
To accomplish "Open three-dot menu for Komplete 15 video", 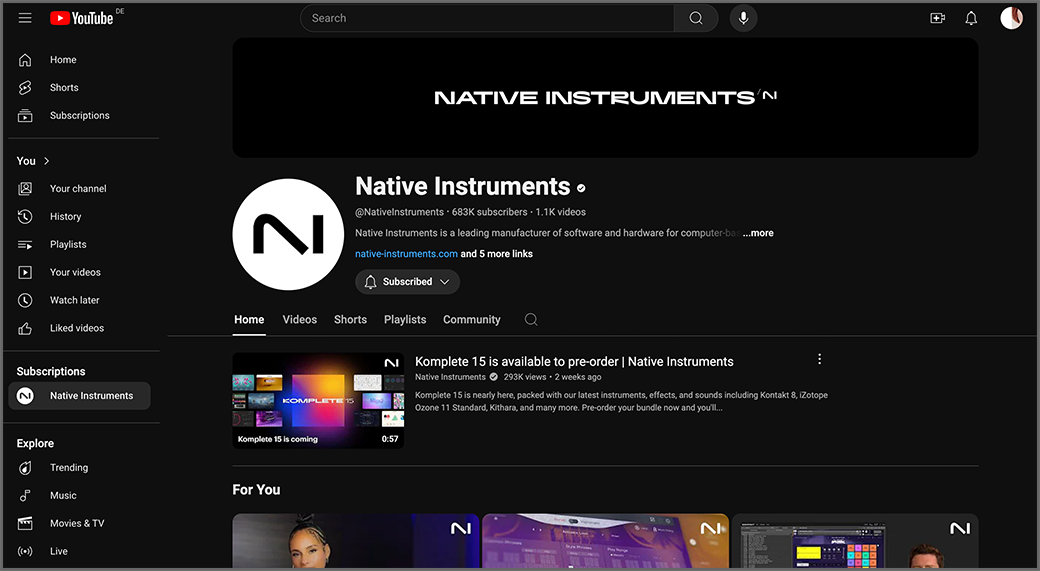I will [819, 359].
